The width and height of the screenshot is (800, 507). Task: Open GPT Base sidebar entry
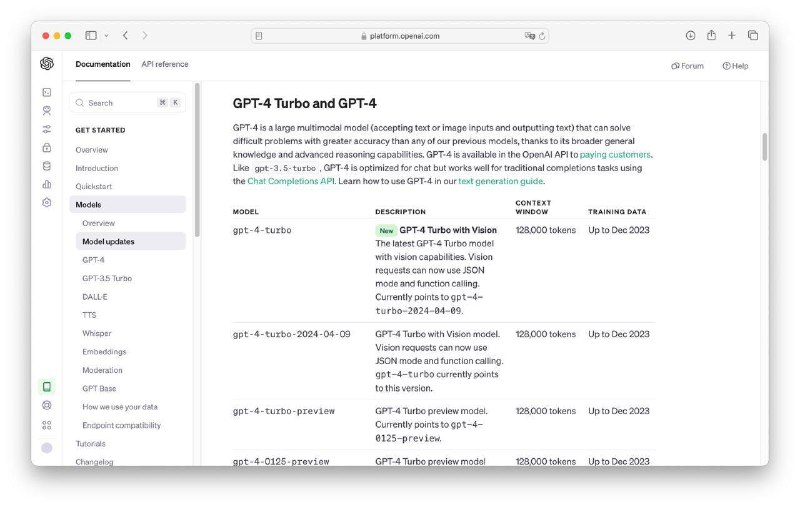pos(99,389)
